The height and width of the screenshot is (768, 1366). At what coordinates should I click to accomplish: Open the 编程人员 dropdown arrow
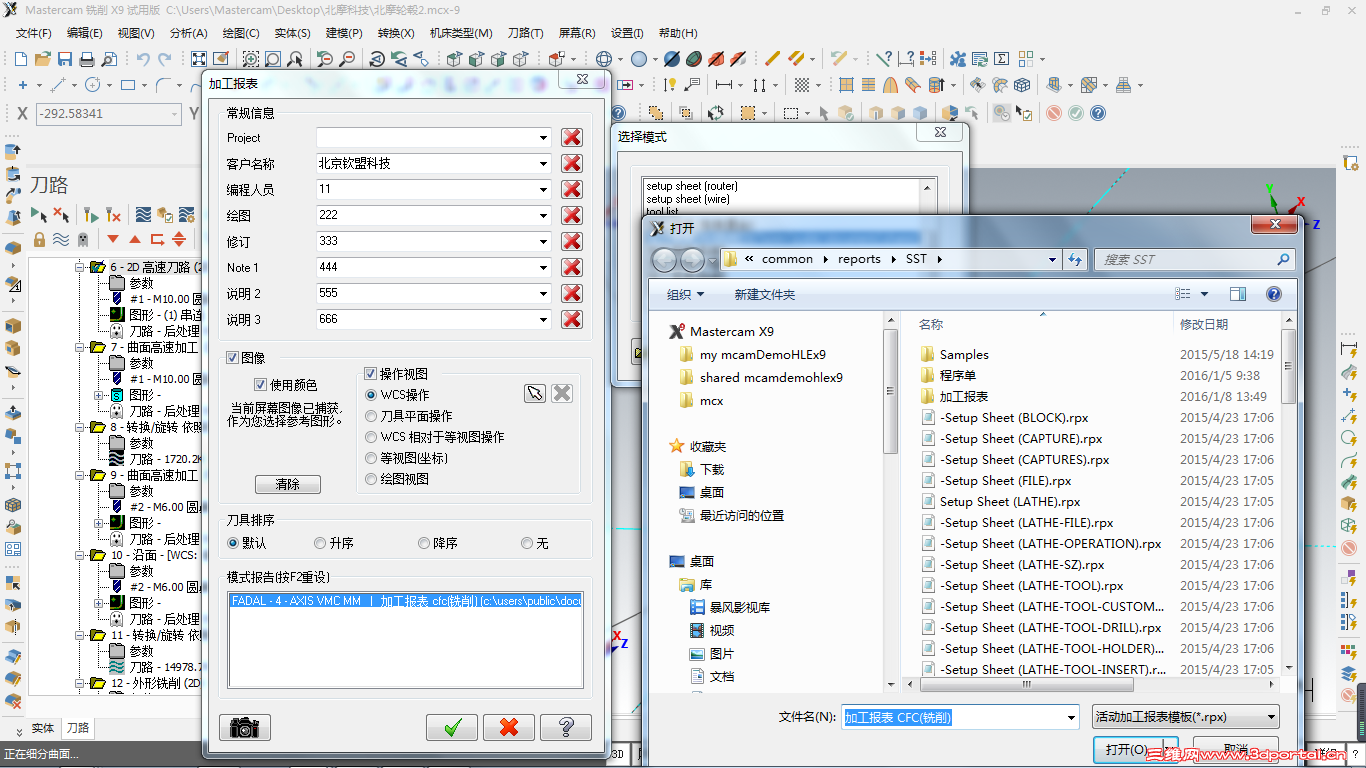(x=543, y=190)
